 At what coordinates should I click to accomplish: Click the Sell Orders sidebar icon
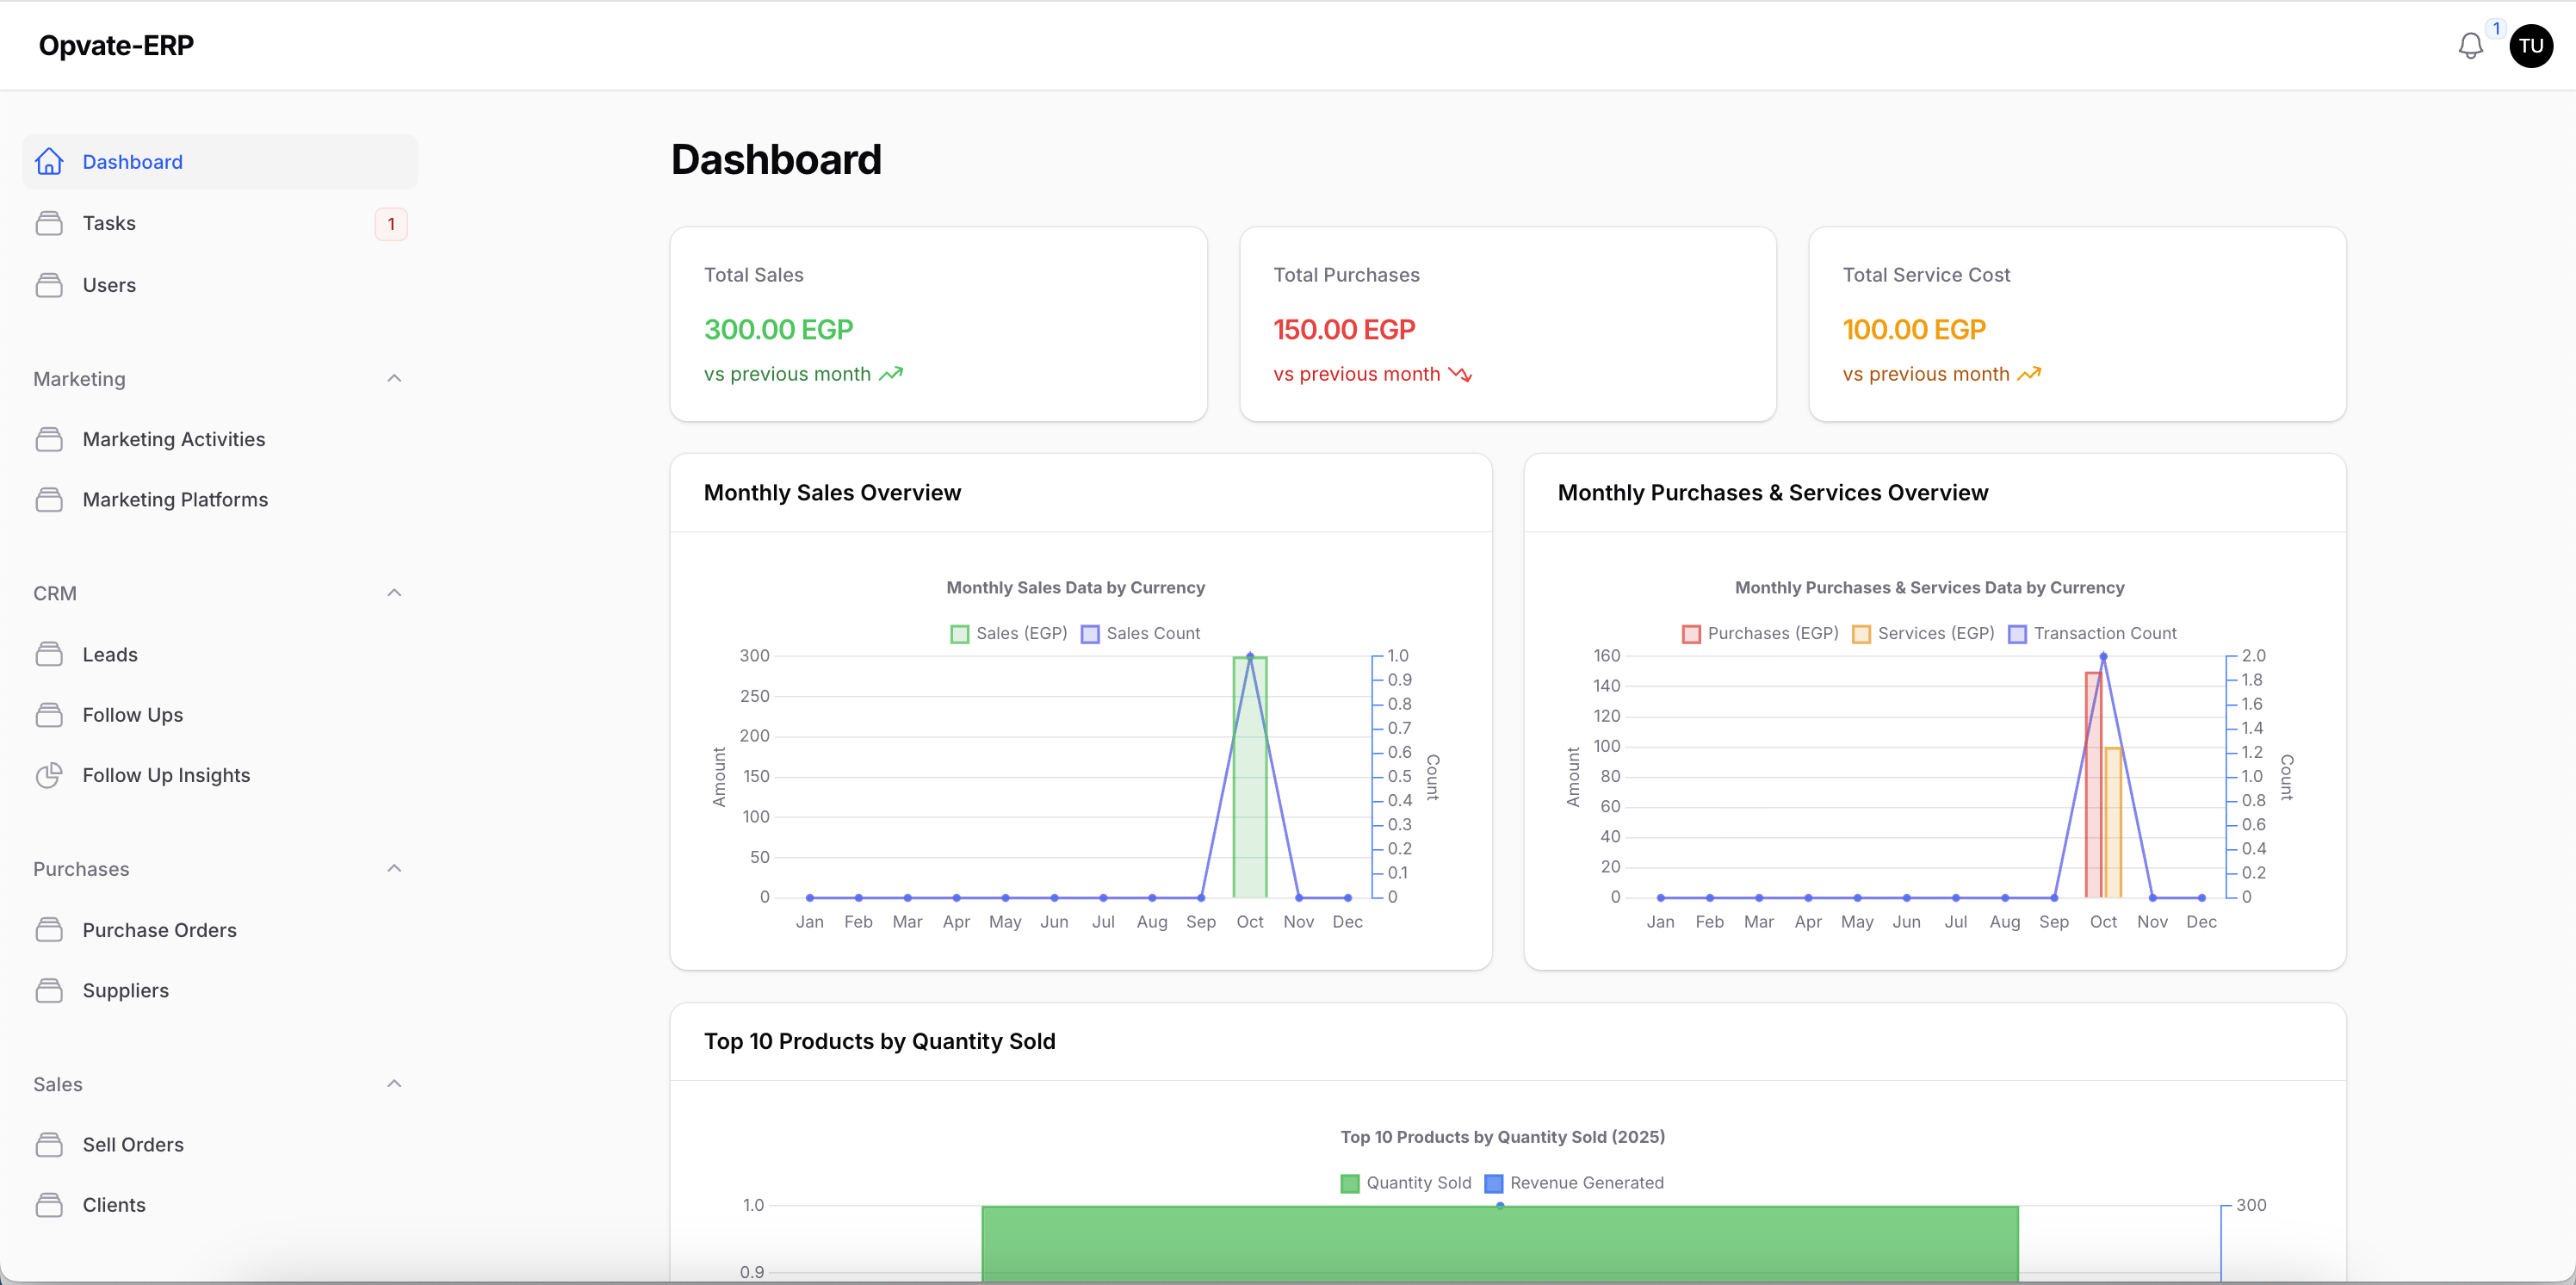[49, 1144]
